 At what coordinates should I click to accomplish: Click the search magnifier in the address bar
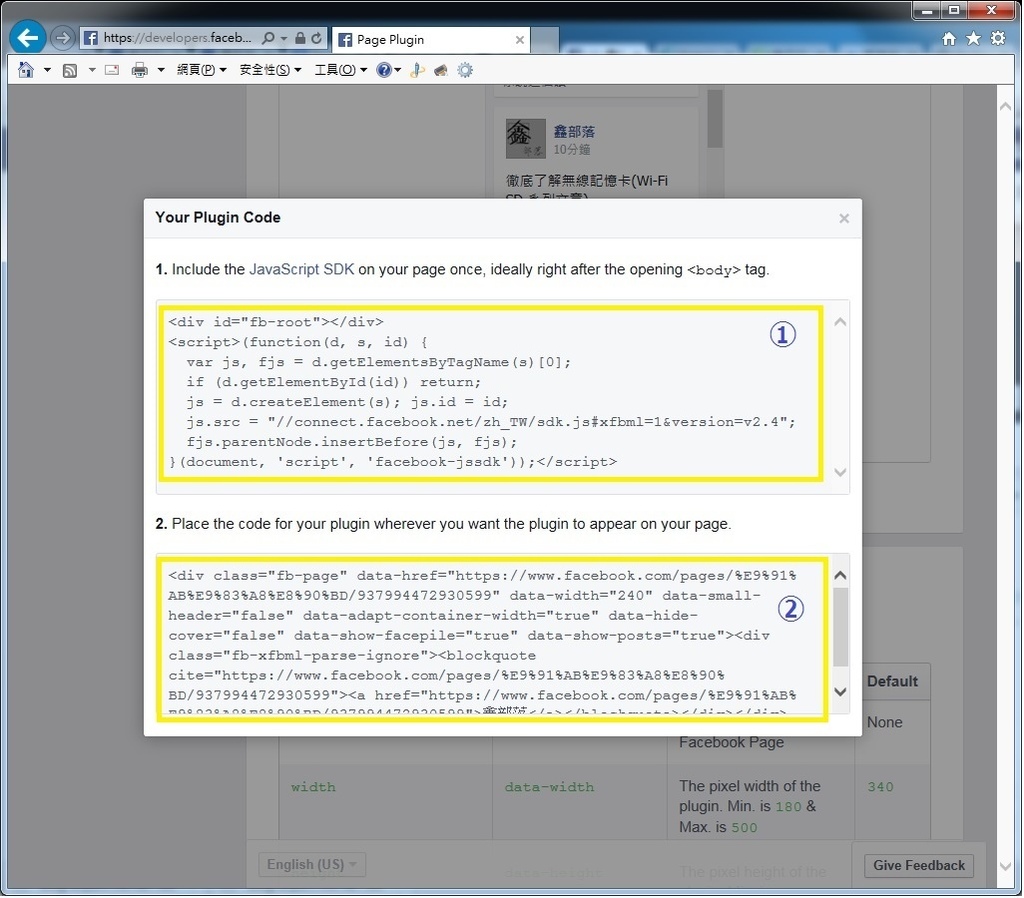[x=268, y=38]
